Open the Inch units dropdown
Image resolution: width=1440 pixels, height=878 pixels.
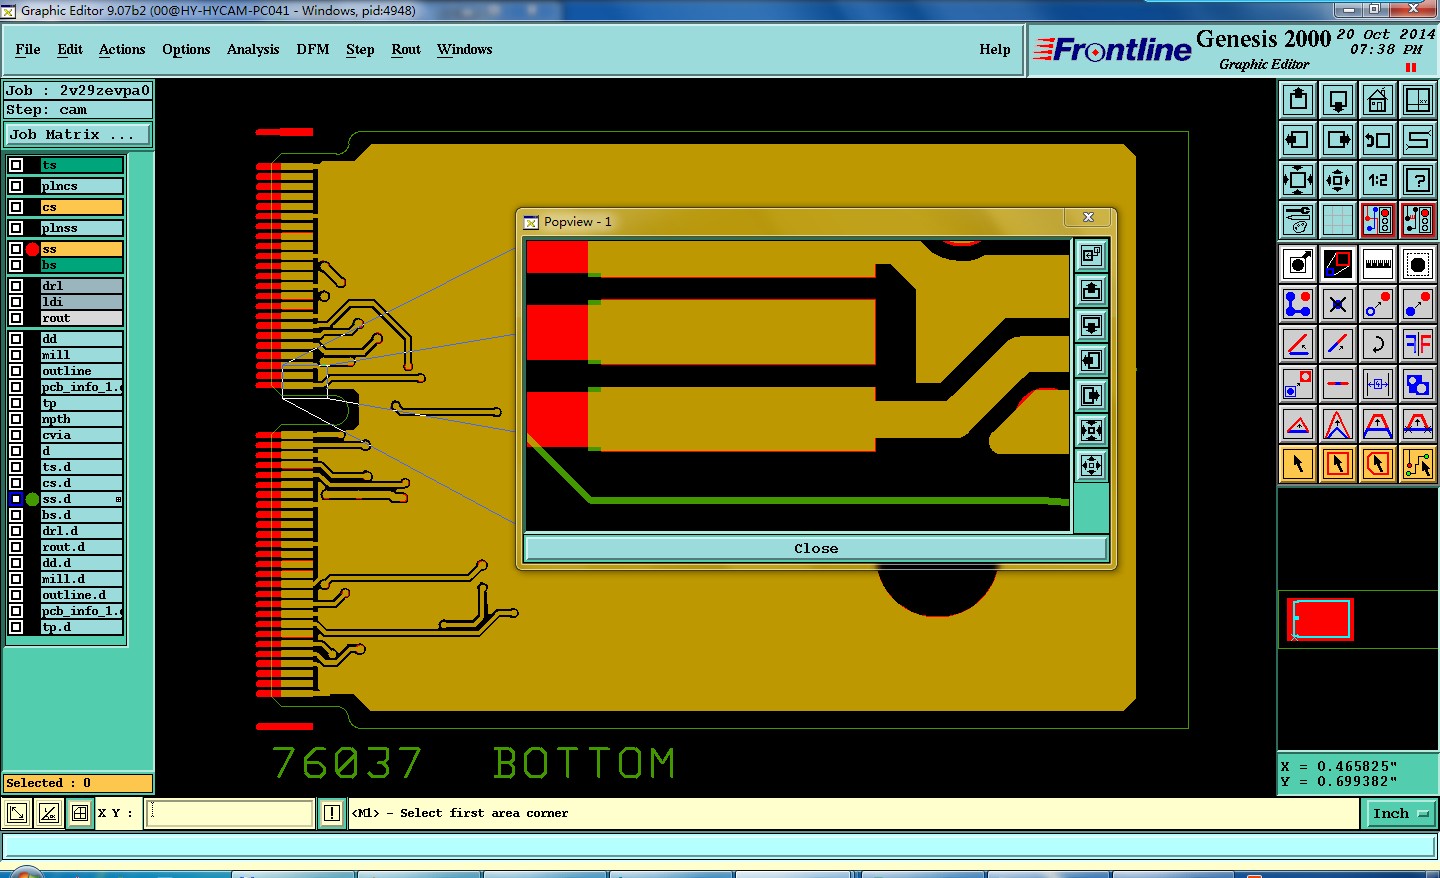pos(1399,814)
